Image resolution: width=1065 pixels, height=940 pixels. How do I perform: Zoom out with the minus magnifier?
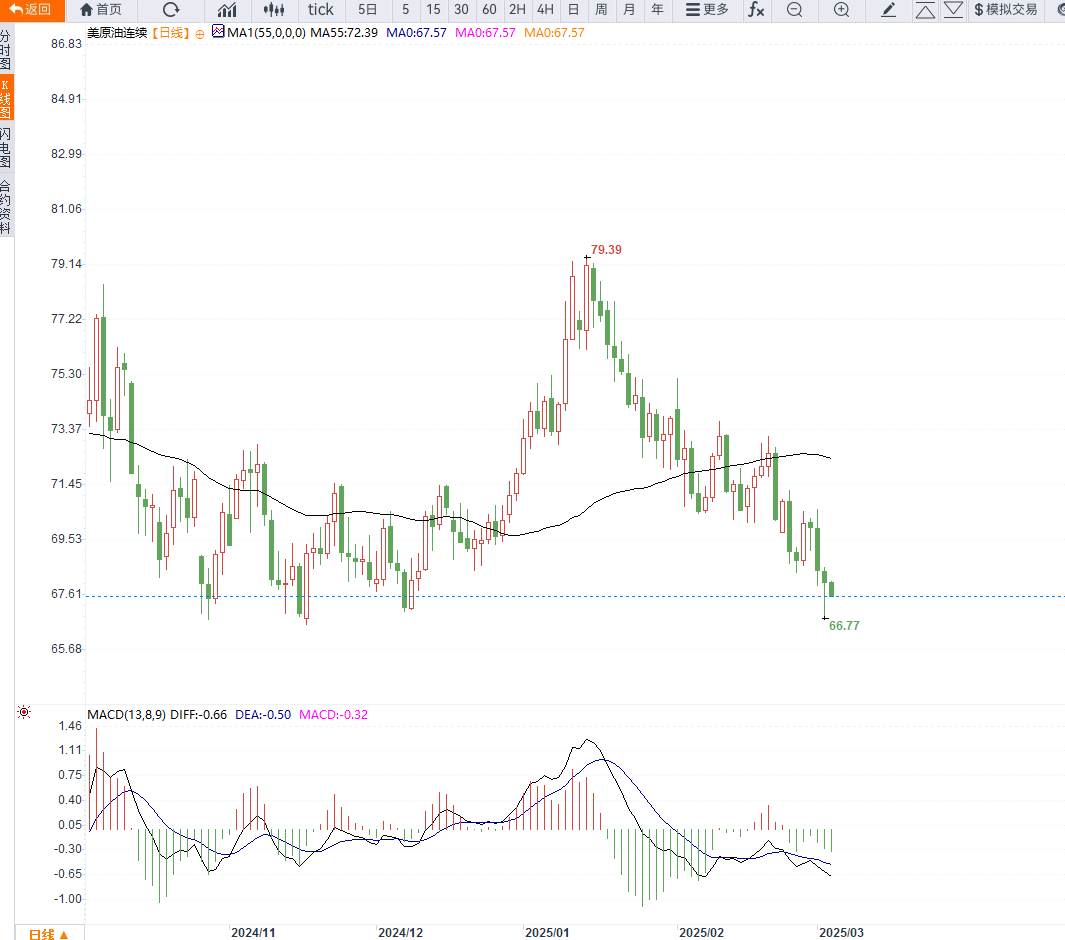pyautogui.click(x=795, y=10)
